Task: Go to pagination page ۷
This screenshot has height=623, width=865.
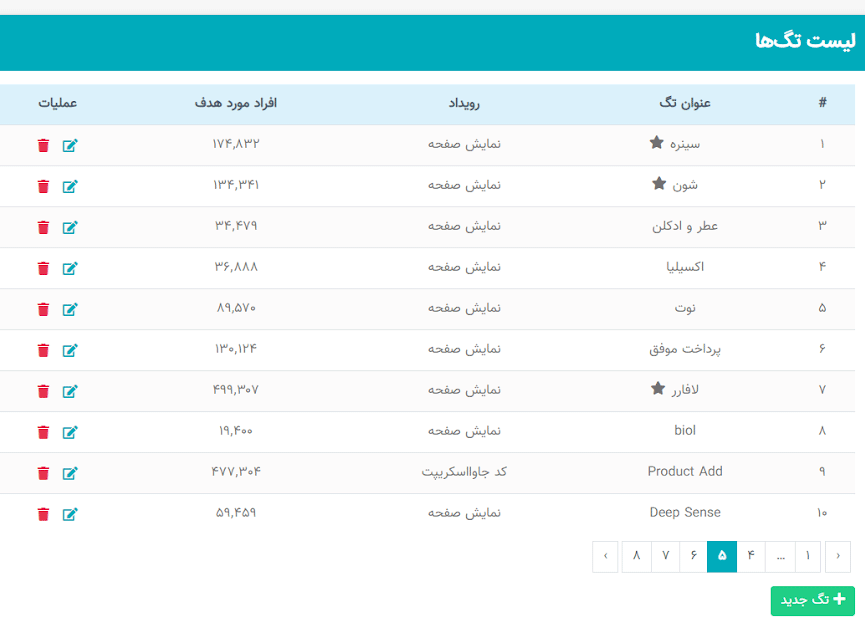Action: tap(665, 556)
